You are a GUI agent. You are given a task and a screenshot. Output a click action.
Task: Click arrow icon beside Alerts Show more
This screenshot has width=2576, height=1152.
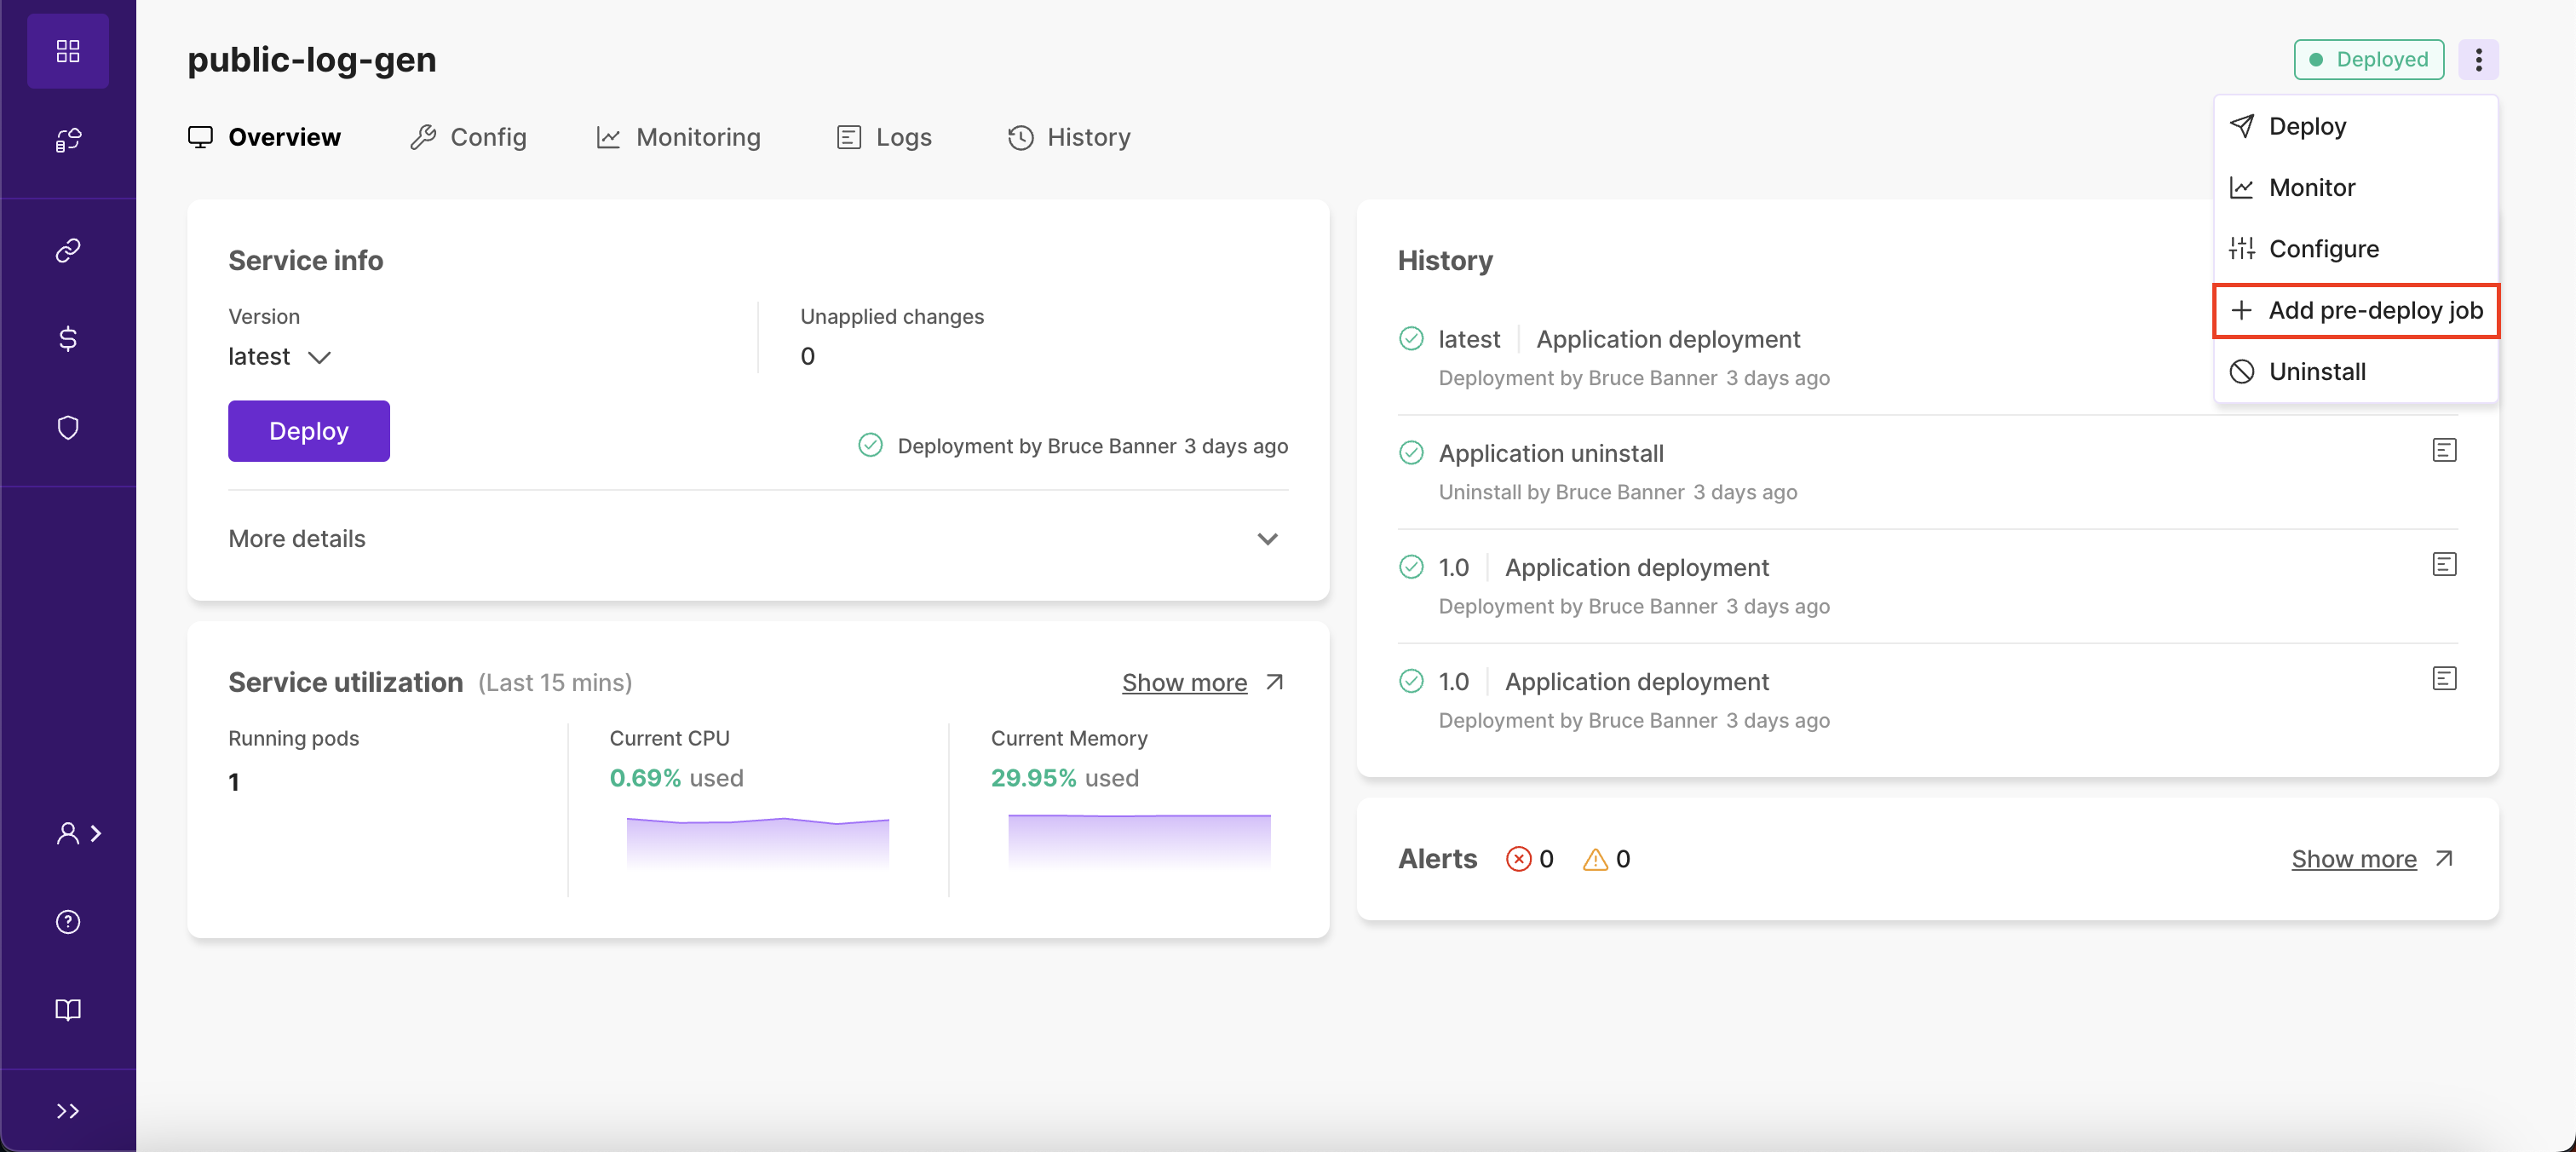[x=2444, y=859]
